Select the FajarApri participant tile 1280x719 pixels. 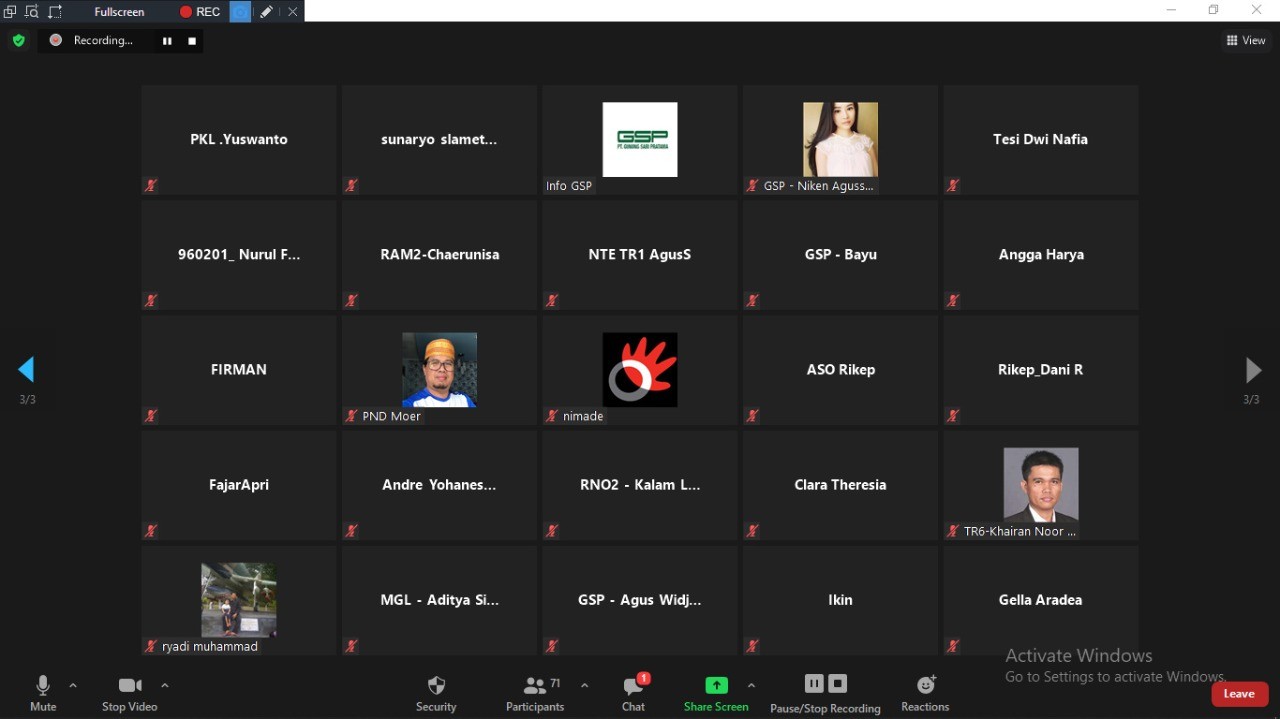coord(239,485)
